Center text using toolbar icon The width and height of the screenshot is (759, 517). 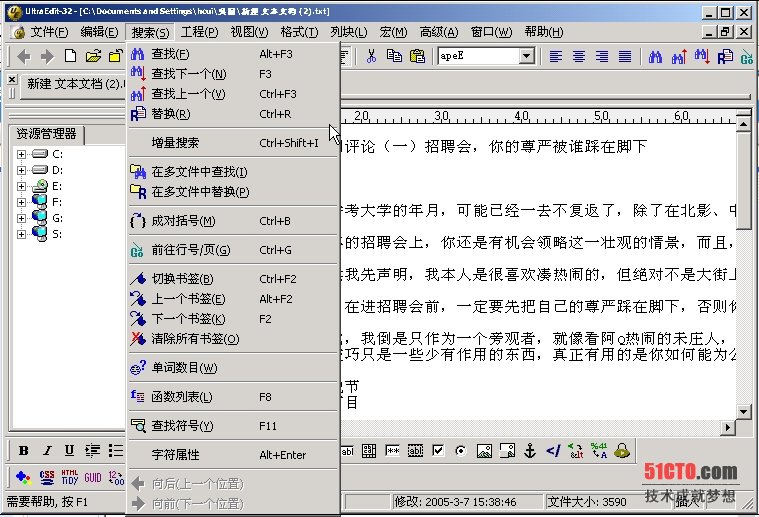(579, 57)
